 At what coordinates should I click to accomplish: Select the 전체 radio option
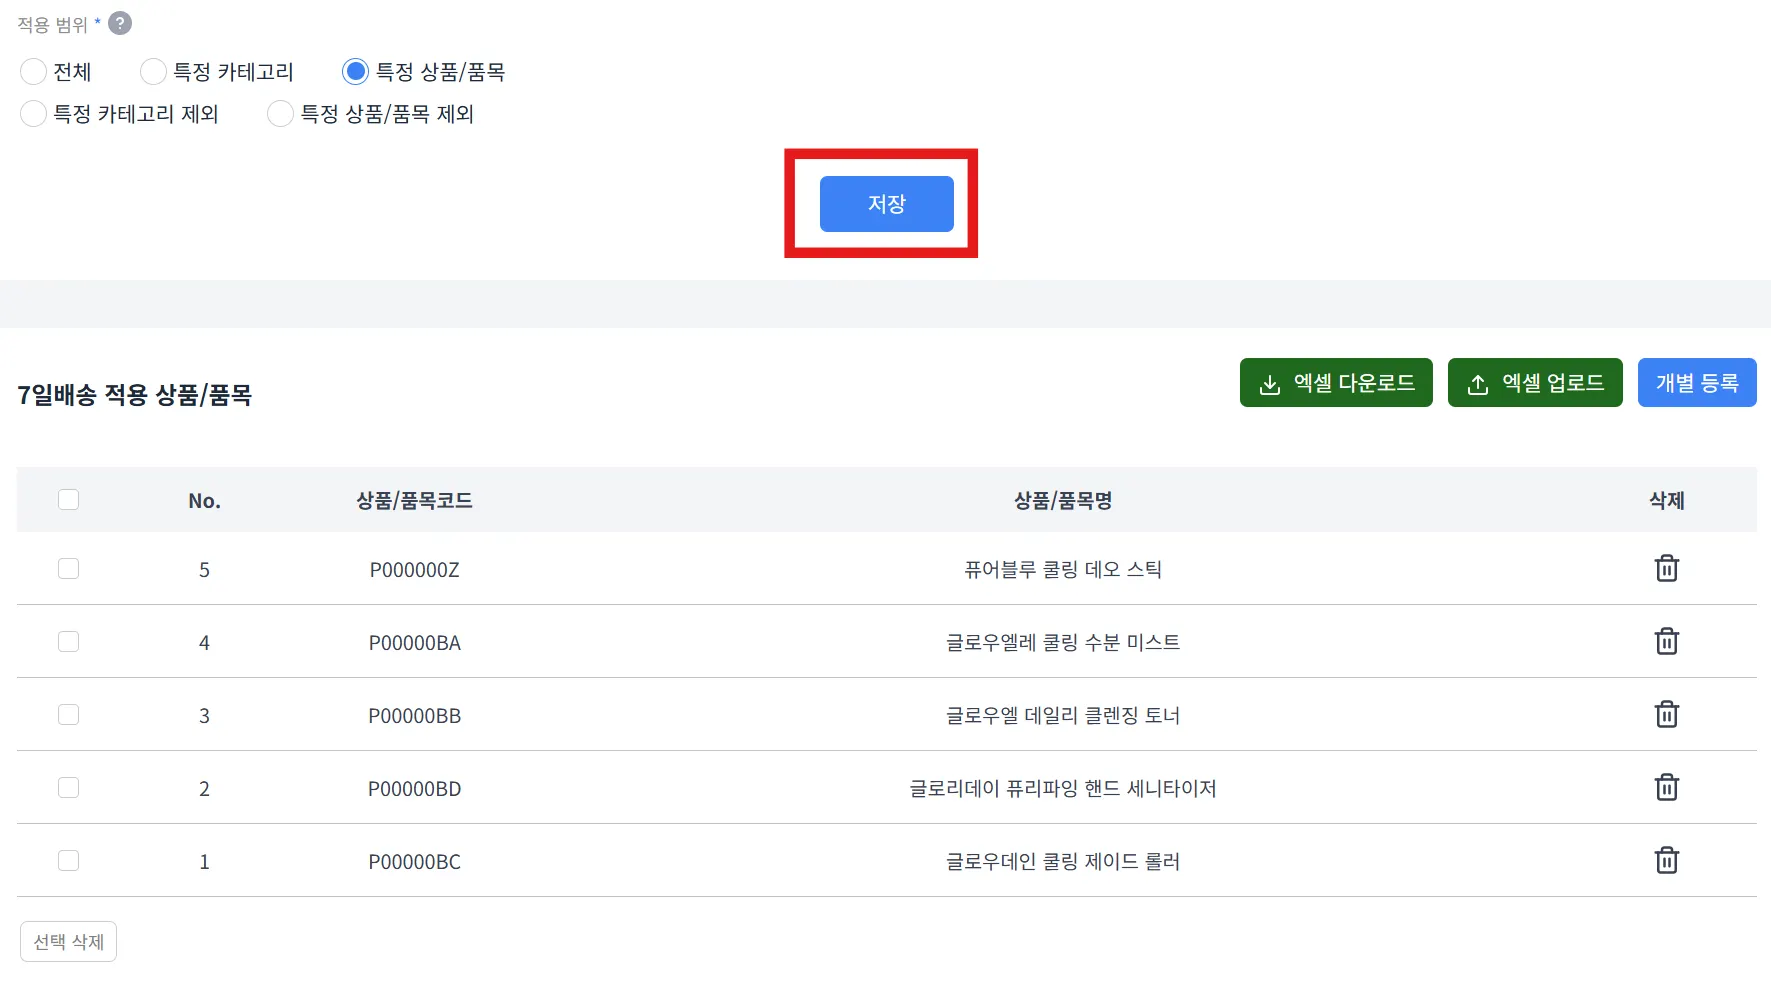coord(34,72)
